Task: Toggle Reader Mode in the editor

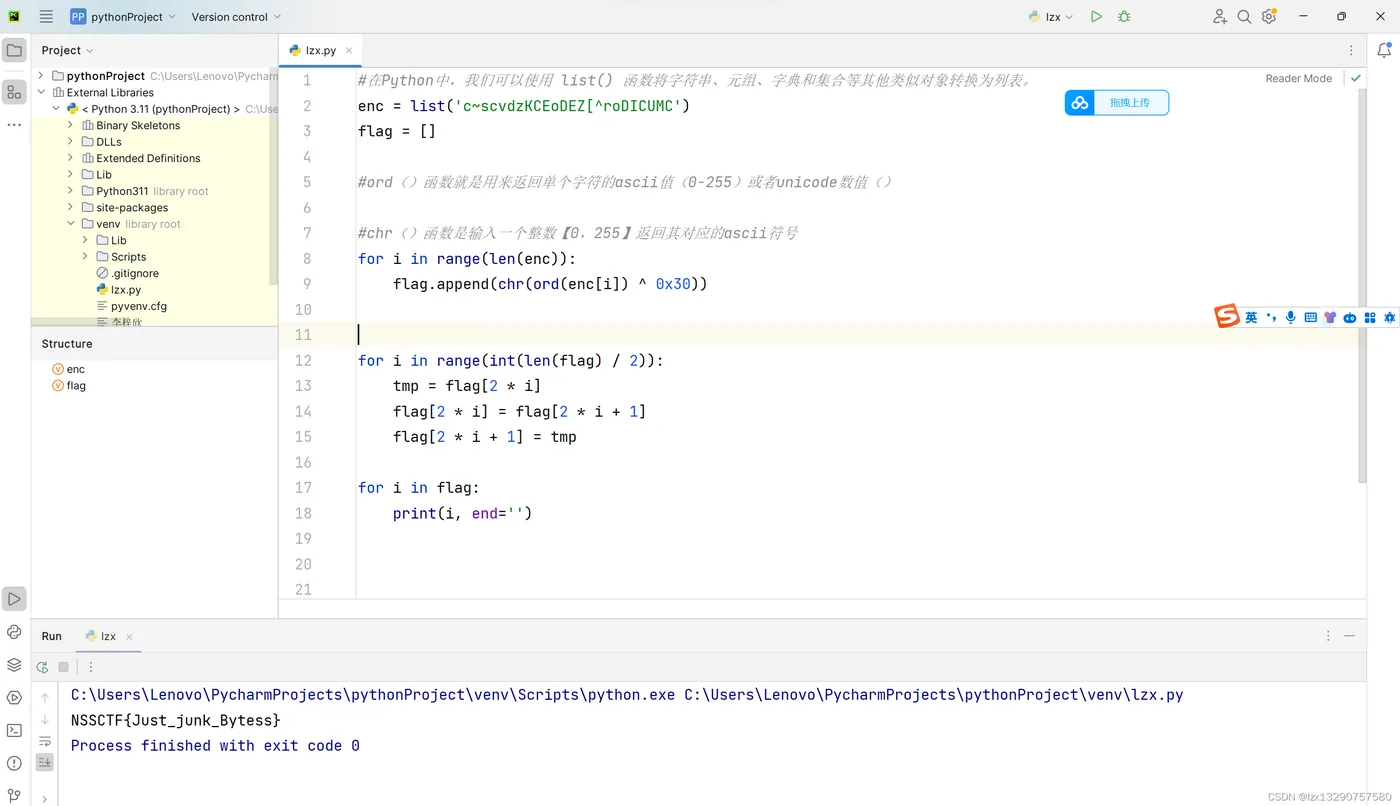Action: point(1298,78)
